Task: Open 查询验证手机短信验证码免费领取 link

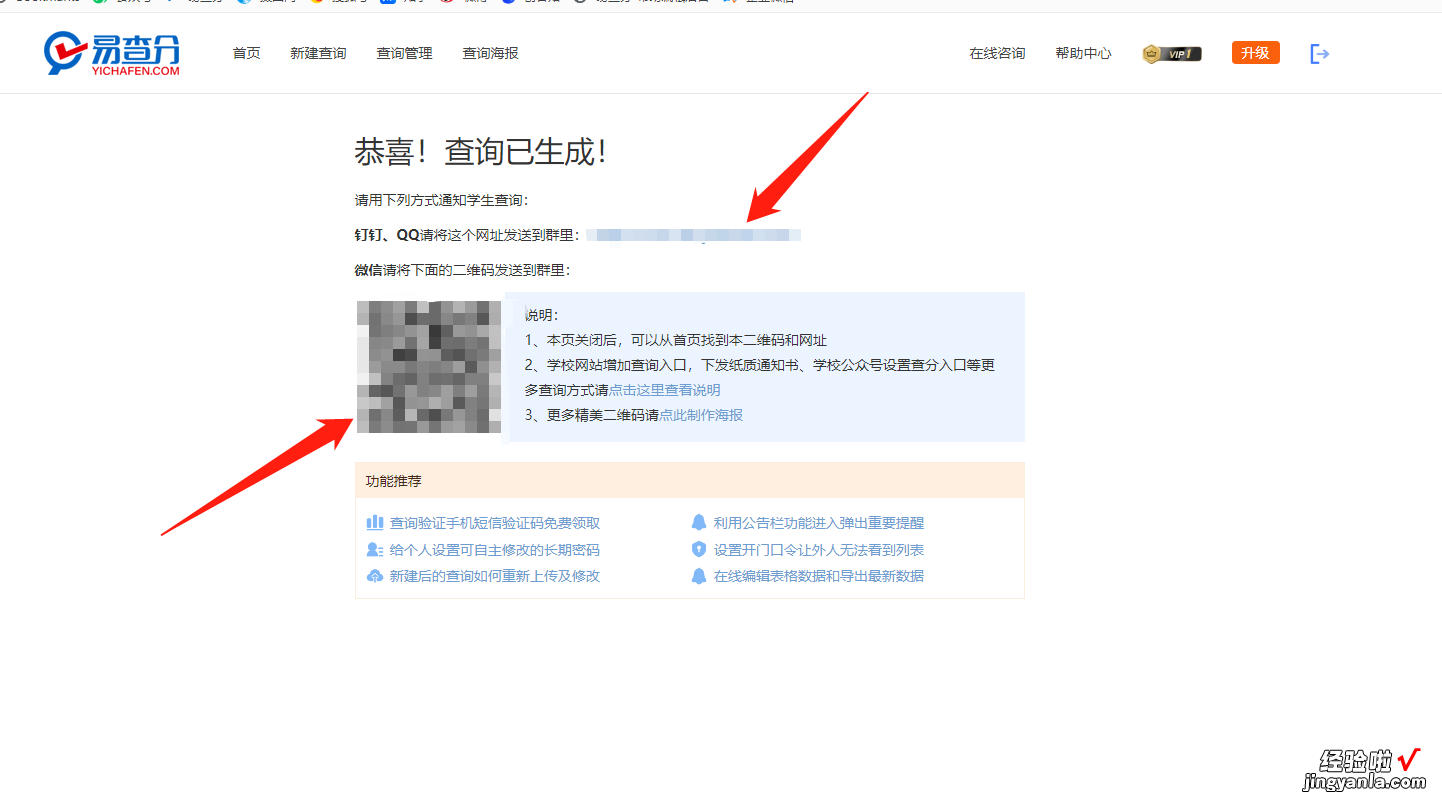Action: 495,523
